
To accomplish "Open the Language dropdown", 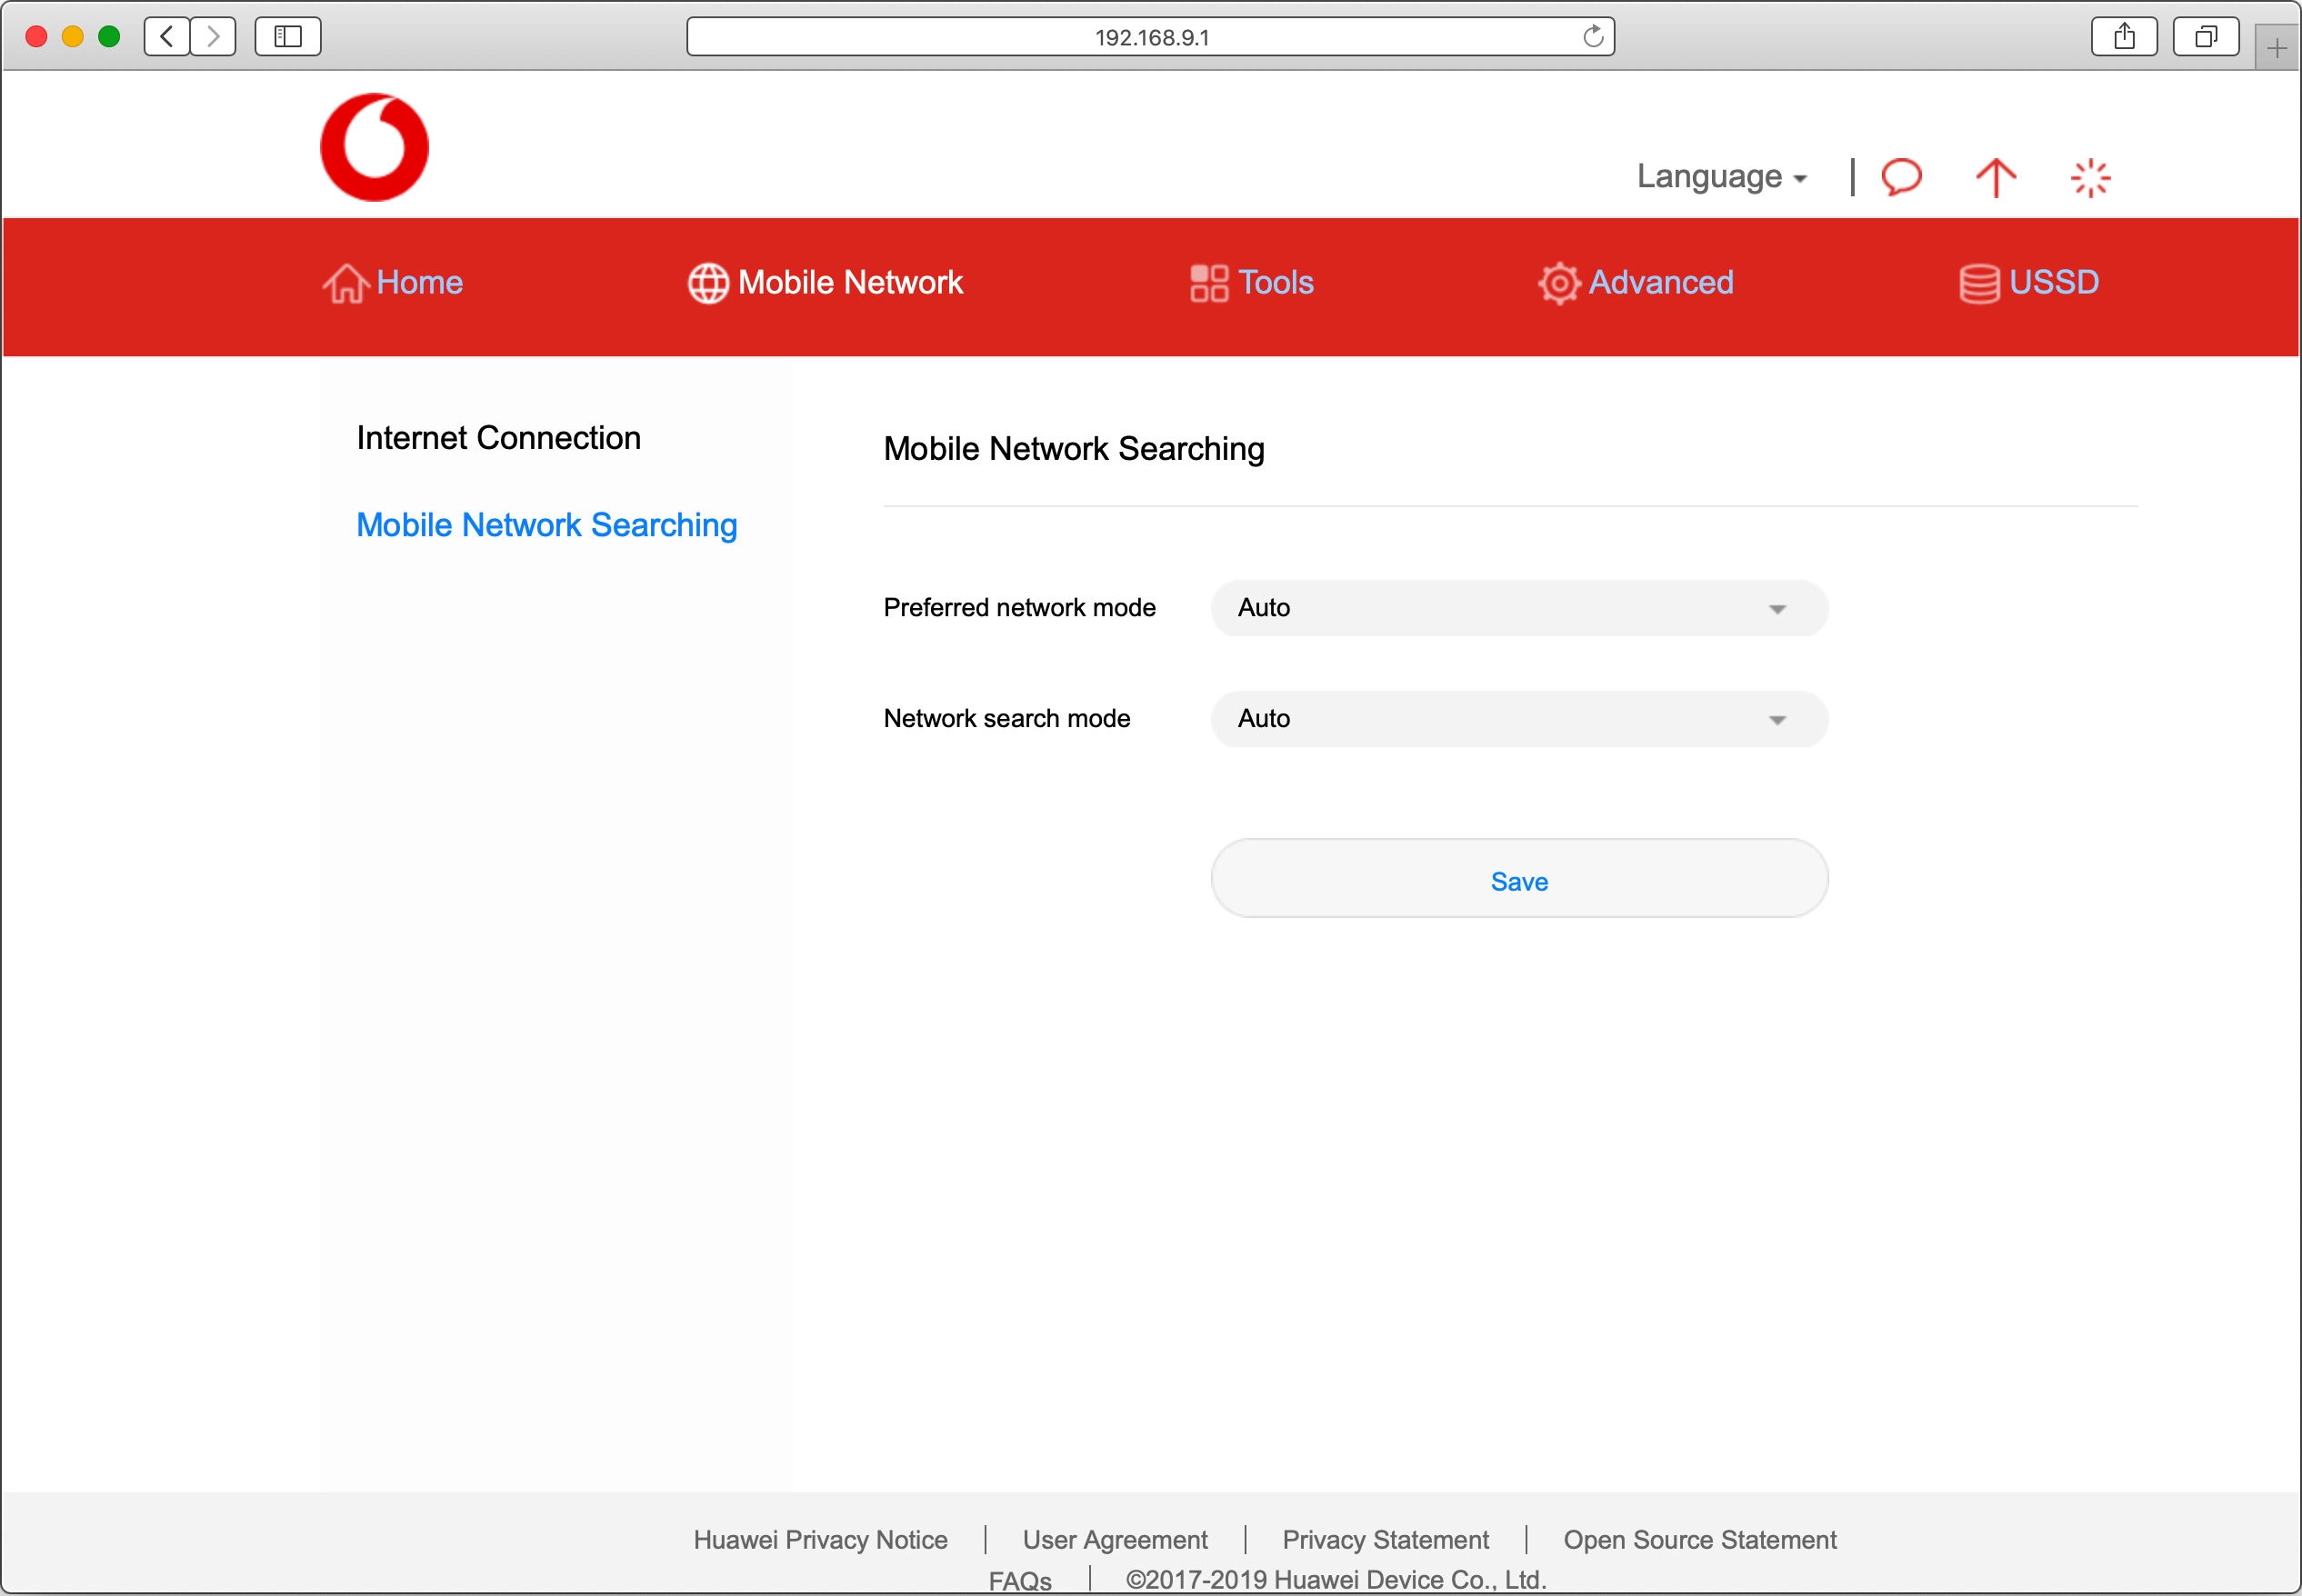I will click(x=1722, y=176).
